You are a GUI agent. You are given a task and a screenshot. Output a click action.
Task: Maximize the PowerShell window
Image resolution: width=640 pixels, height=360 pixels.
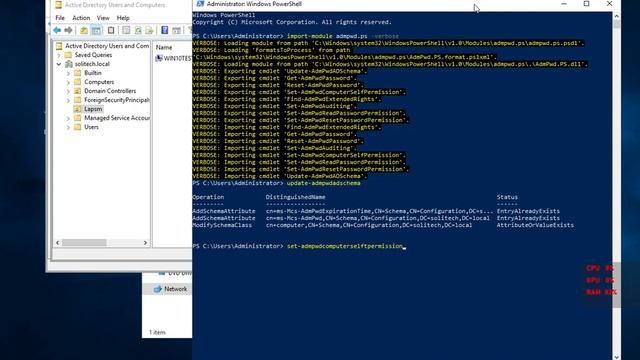click(x=587, y=4)
